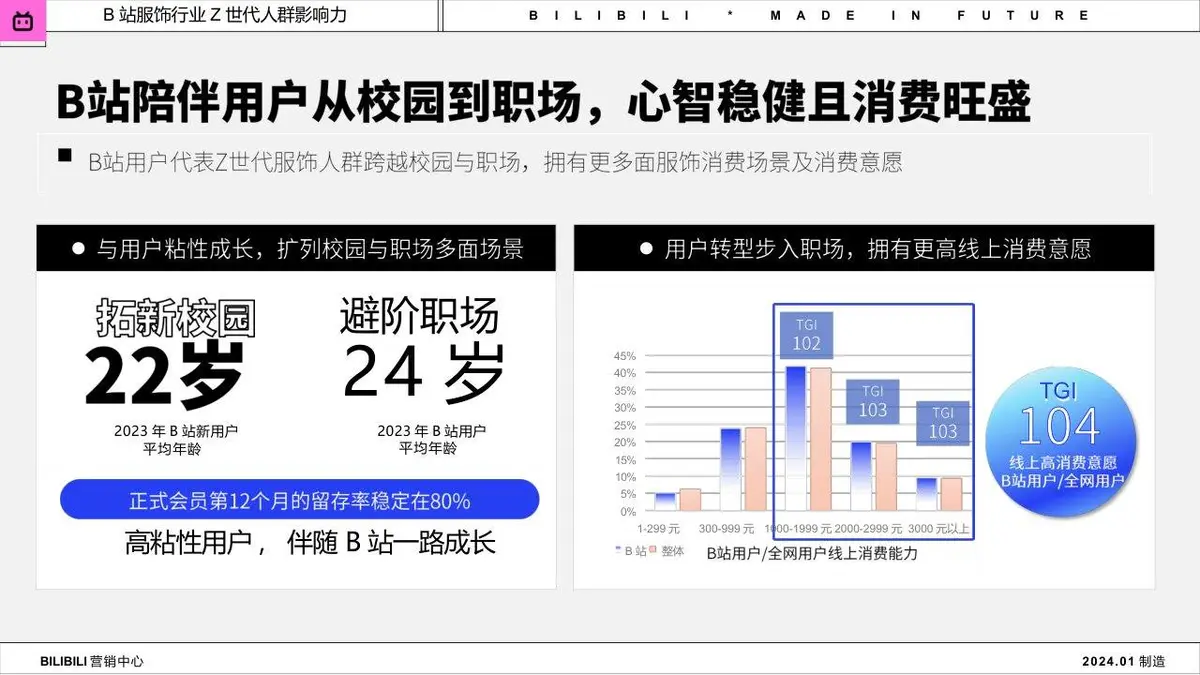Select footer date "2024.01 制造"
Viewport: 1200px width, 675px height.
coord(1123,661)
